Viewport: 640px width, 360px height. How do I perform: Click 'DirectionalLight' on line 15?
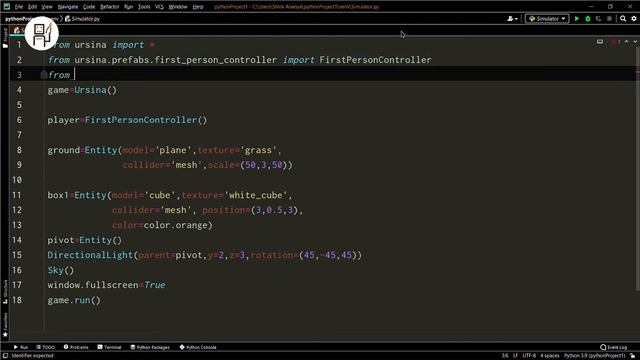90,255
